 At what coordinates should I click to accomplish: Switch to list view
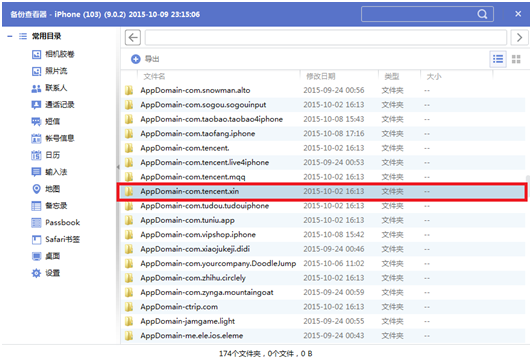click(x=498, y=59)
